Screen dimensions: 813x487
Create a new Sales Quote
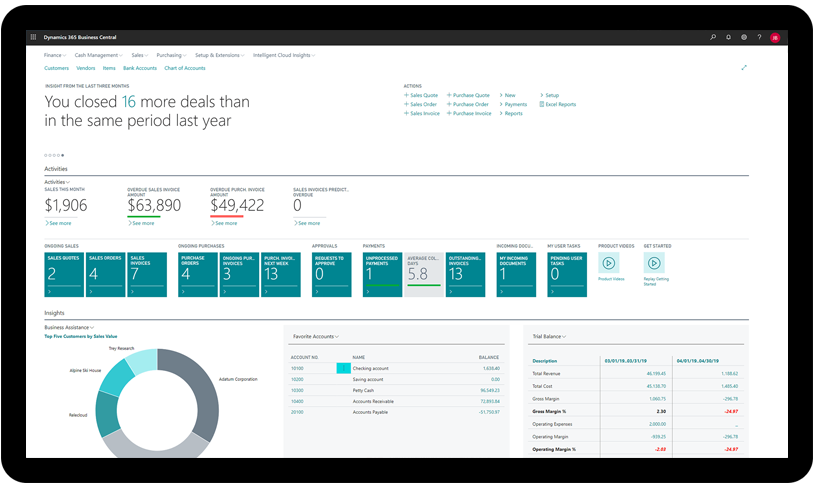point(421,95)
